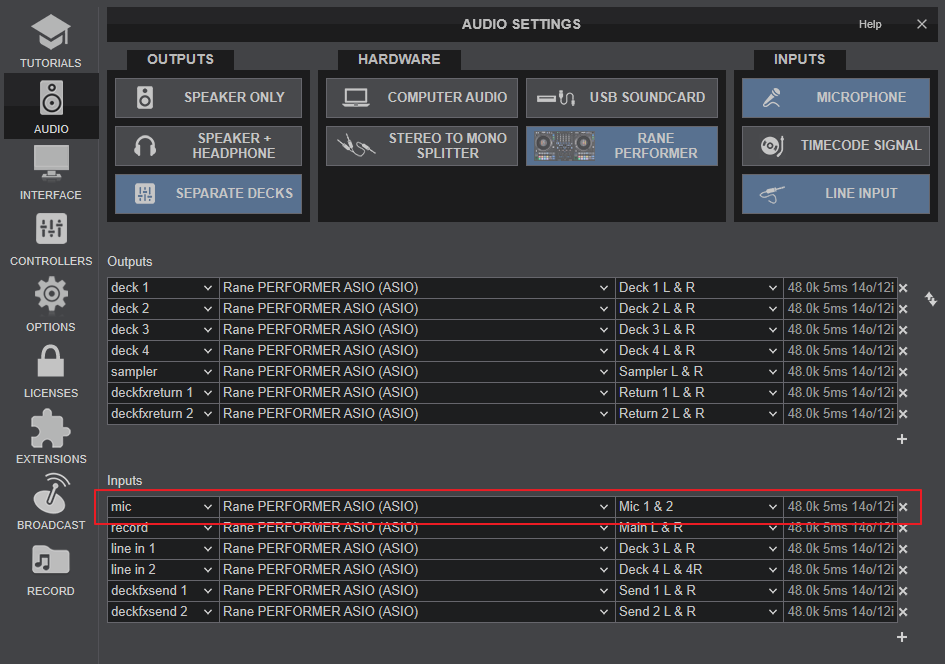Open the mic input type dropdown
The height and width of the screenshot is (664, 945).
tap(163, 507)
